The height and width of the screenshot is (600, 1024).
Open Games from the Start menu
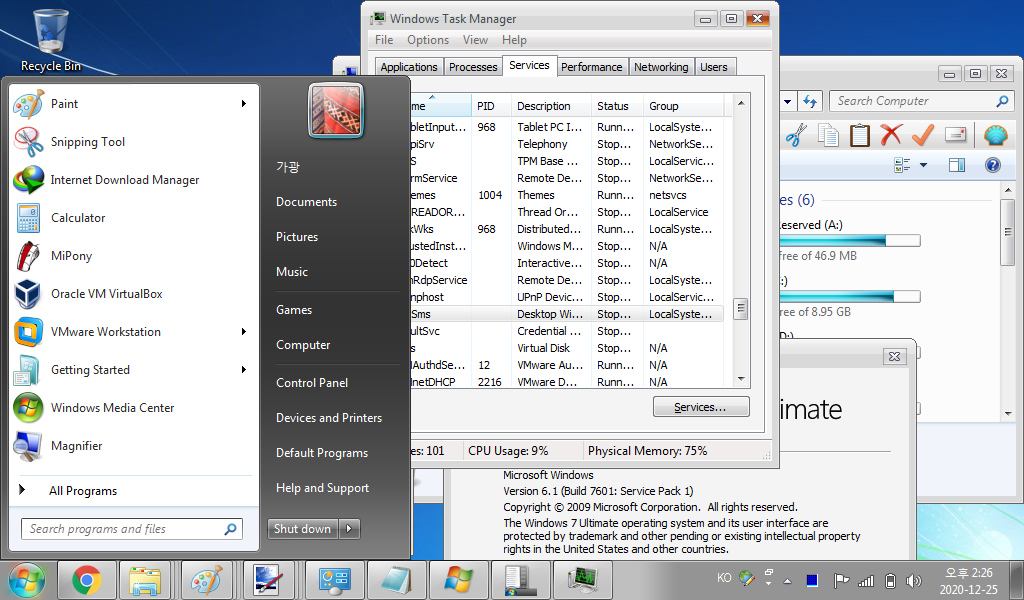(294, 310)
